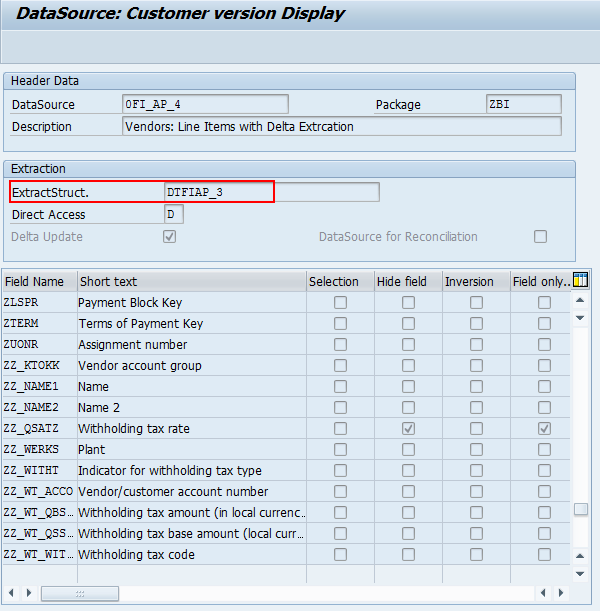Select the ZTERM field name cell

tap(39, 323)
